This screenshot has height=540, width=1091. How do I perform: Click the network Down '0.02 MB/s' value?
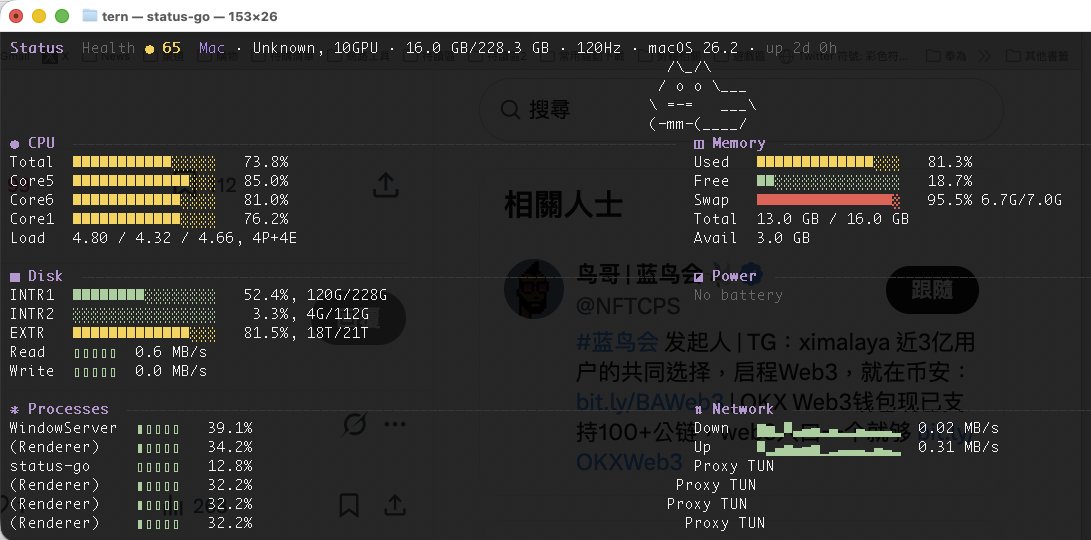(959, 428)
